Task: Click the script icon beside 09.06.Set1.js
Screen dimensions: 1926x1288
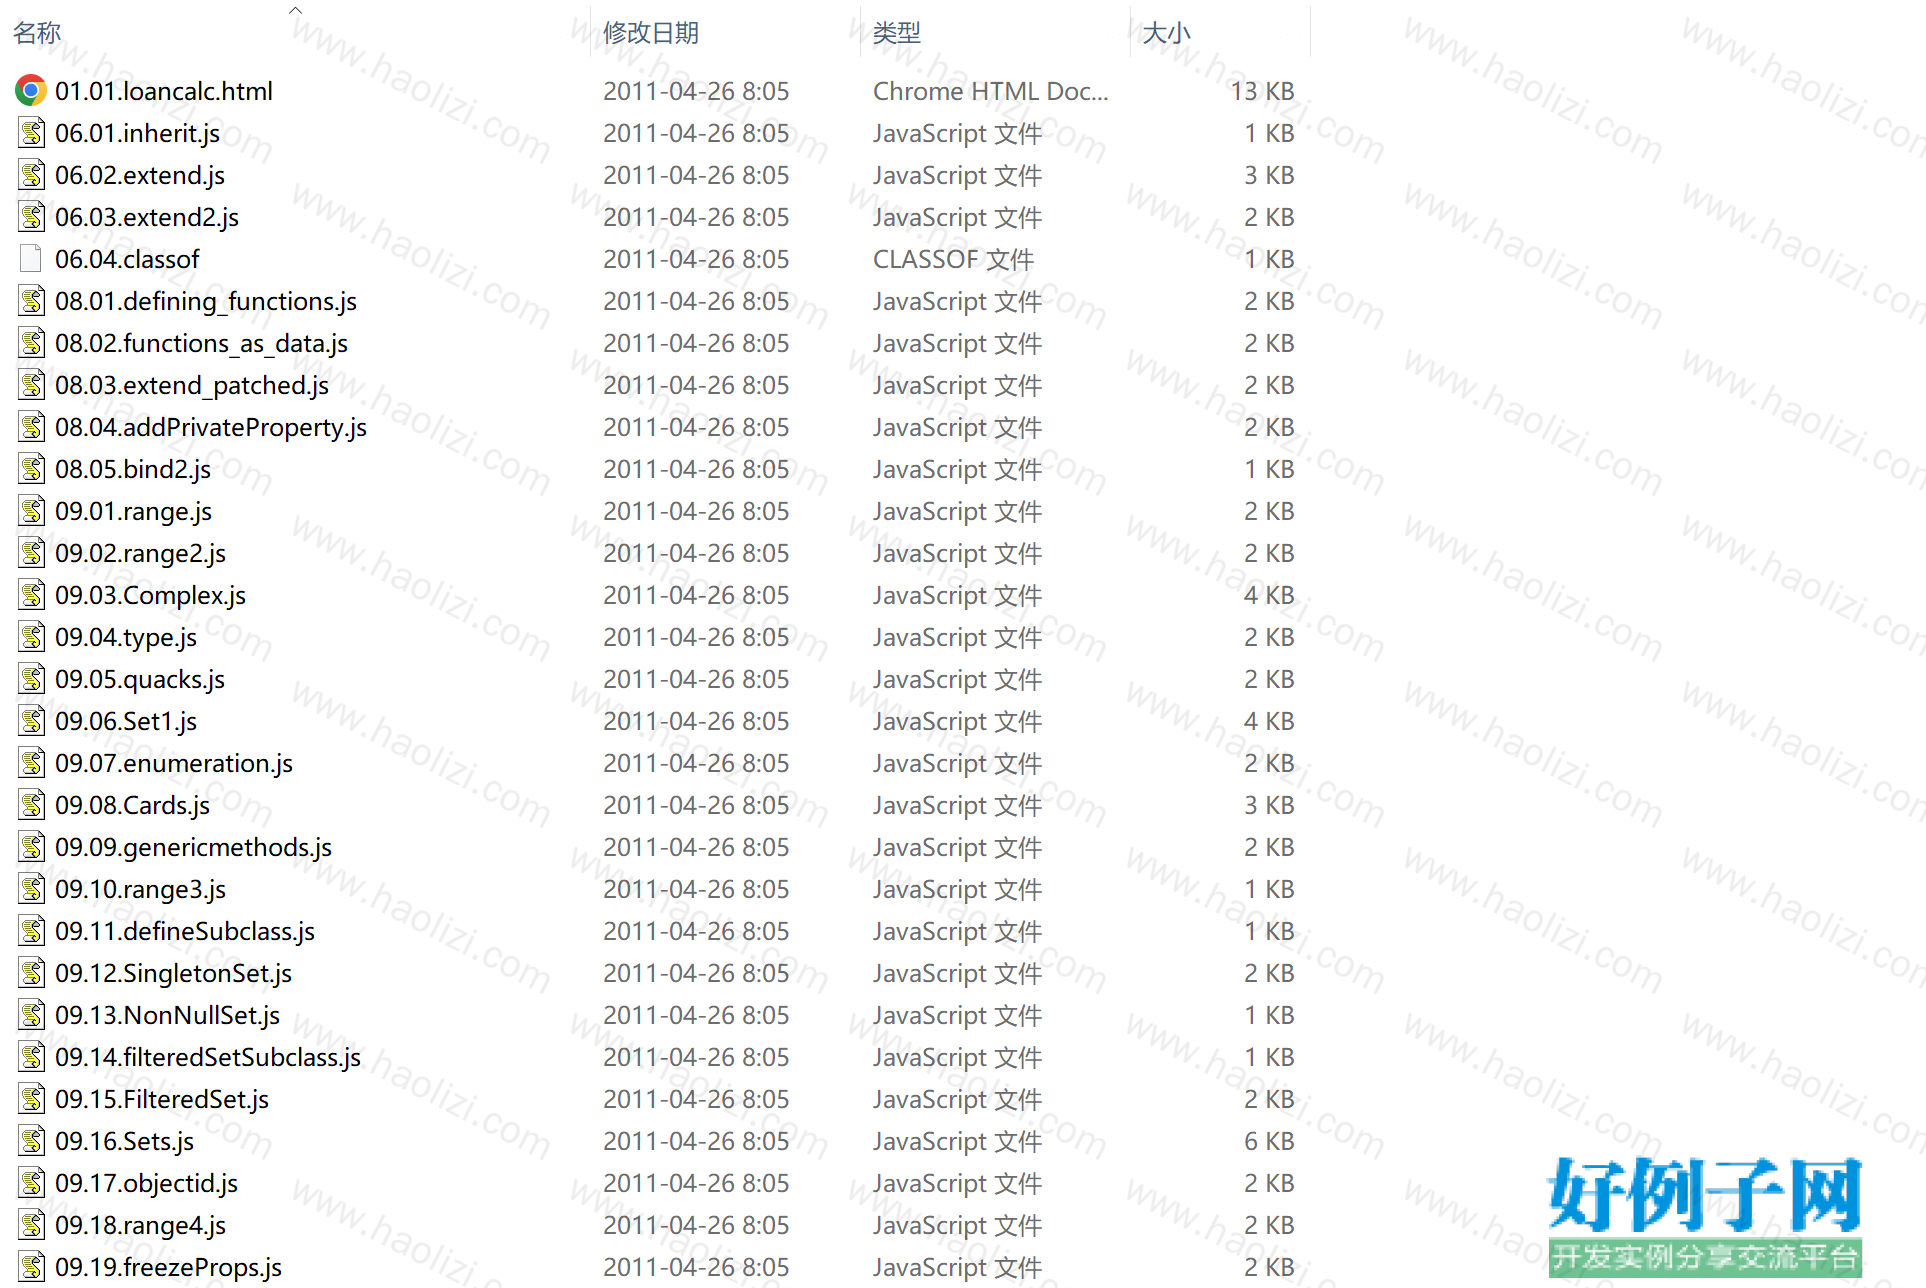Action: coord(32,721)
